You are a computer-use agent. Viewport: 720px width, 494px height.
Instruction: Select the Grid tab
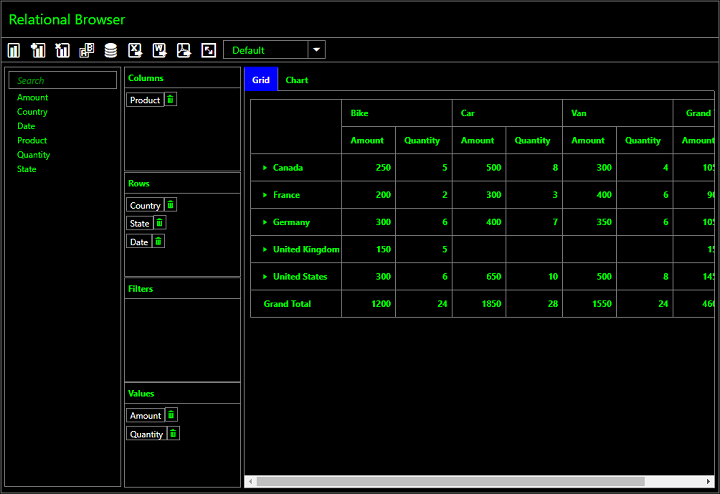point(260,80)
